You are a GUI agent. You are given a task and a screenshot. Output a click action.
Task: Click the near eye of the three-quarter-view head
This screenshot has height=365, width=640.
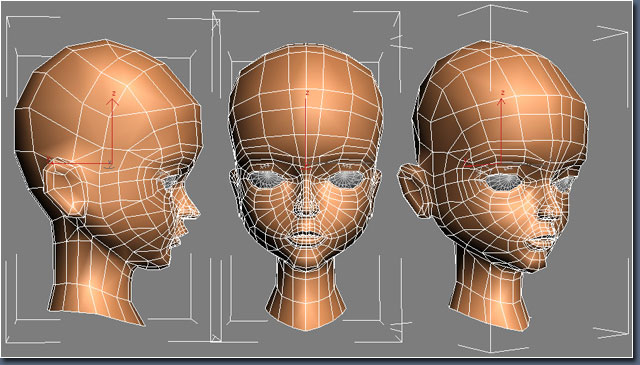[x=503, y=181]
